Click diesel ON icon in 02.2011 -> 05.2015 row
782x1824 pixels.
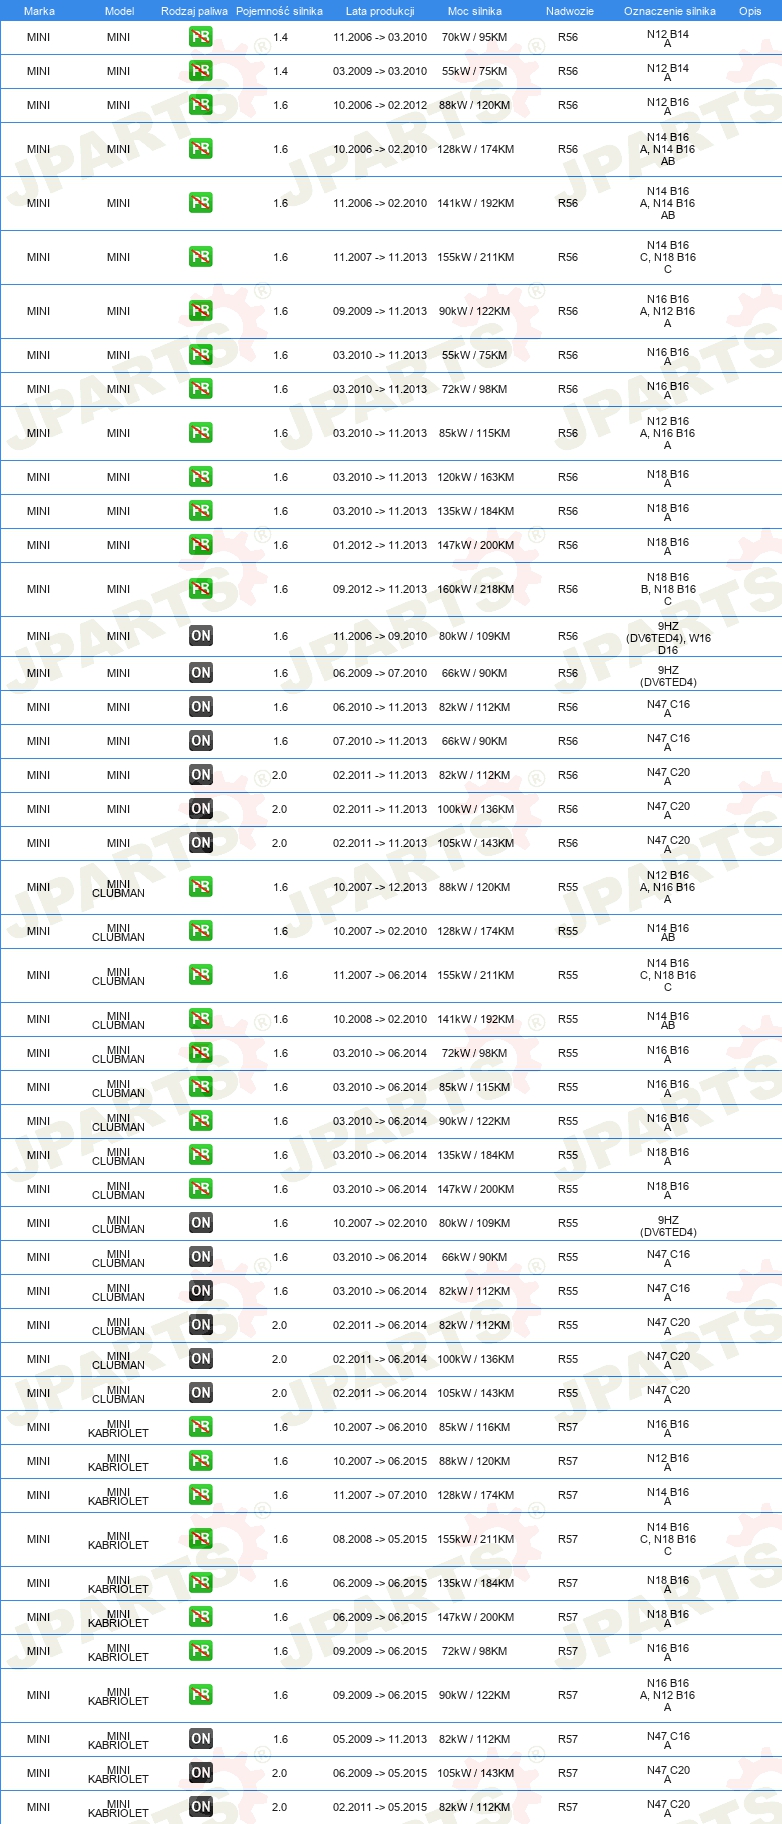click(201, 1807)
